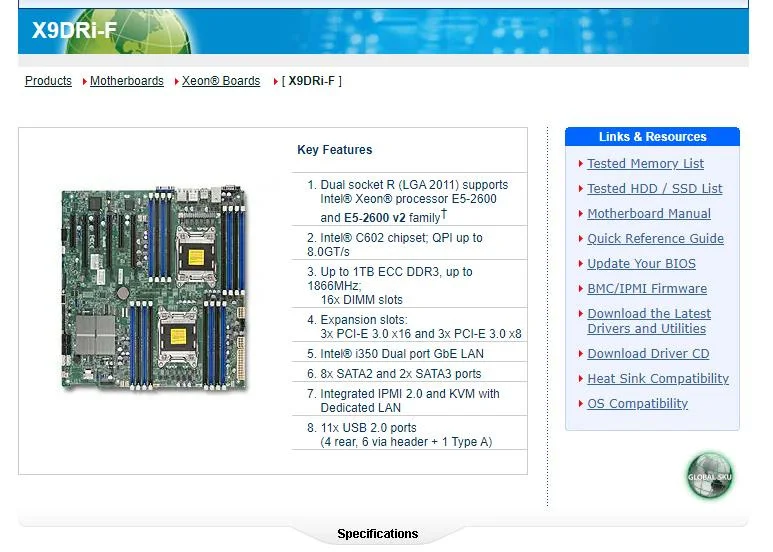Click the Global SKU globe icon

point(710,476)
